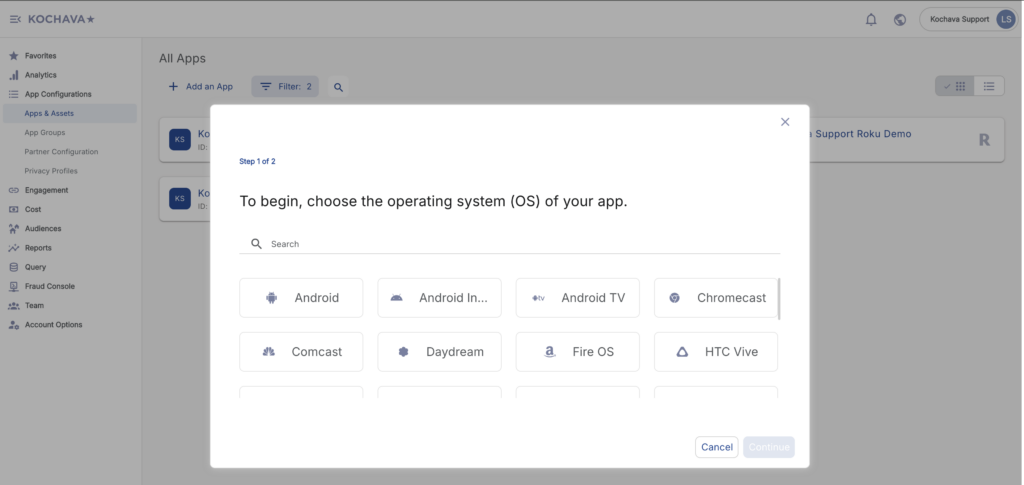Viewport: 1024px width, 485px height.
Task: Click the globe icon in header
Action: 899,19
